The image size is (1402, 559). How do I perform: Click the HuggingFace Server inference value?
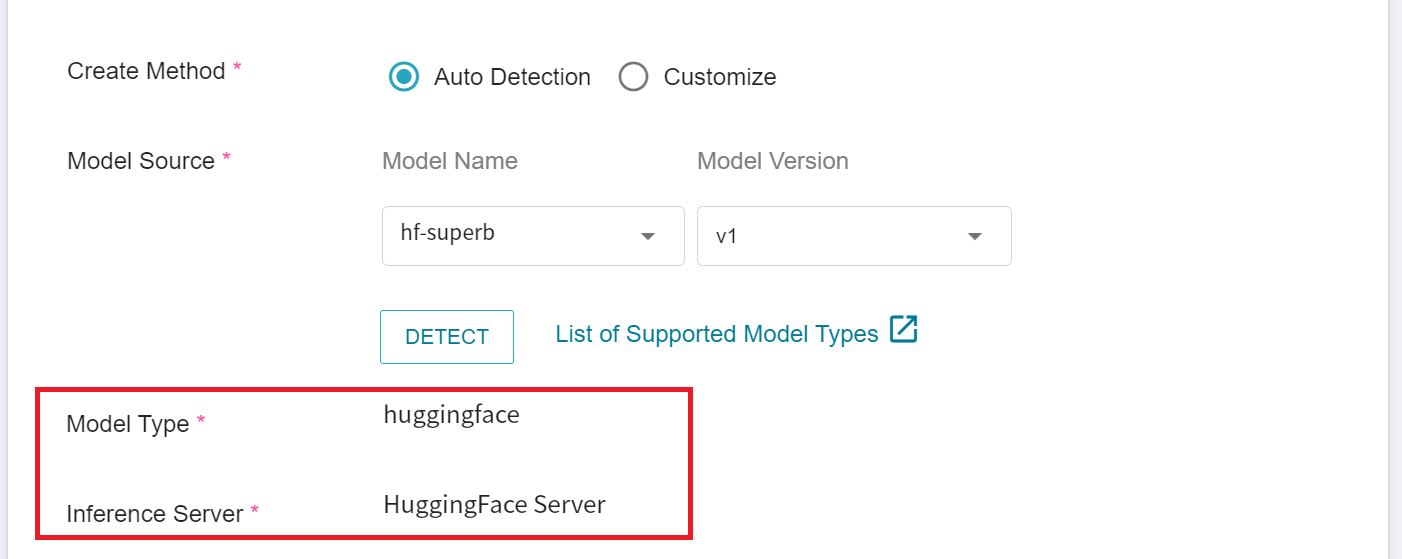click(495, 504)
